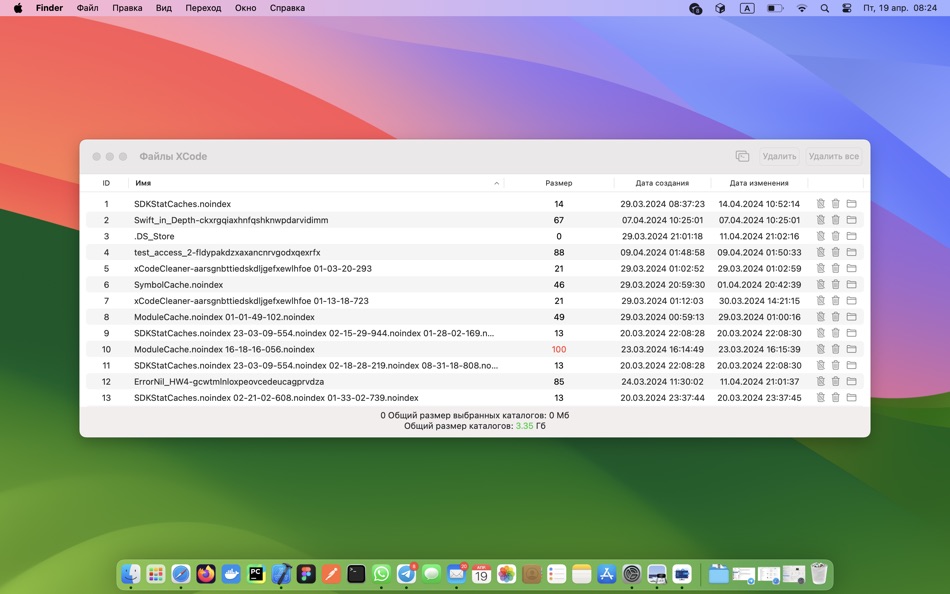Click crossed-out trash icon in row with ID 9

point(820,333)
